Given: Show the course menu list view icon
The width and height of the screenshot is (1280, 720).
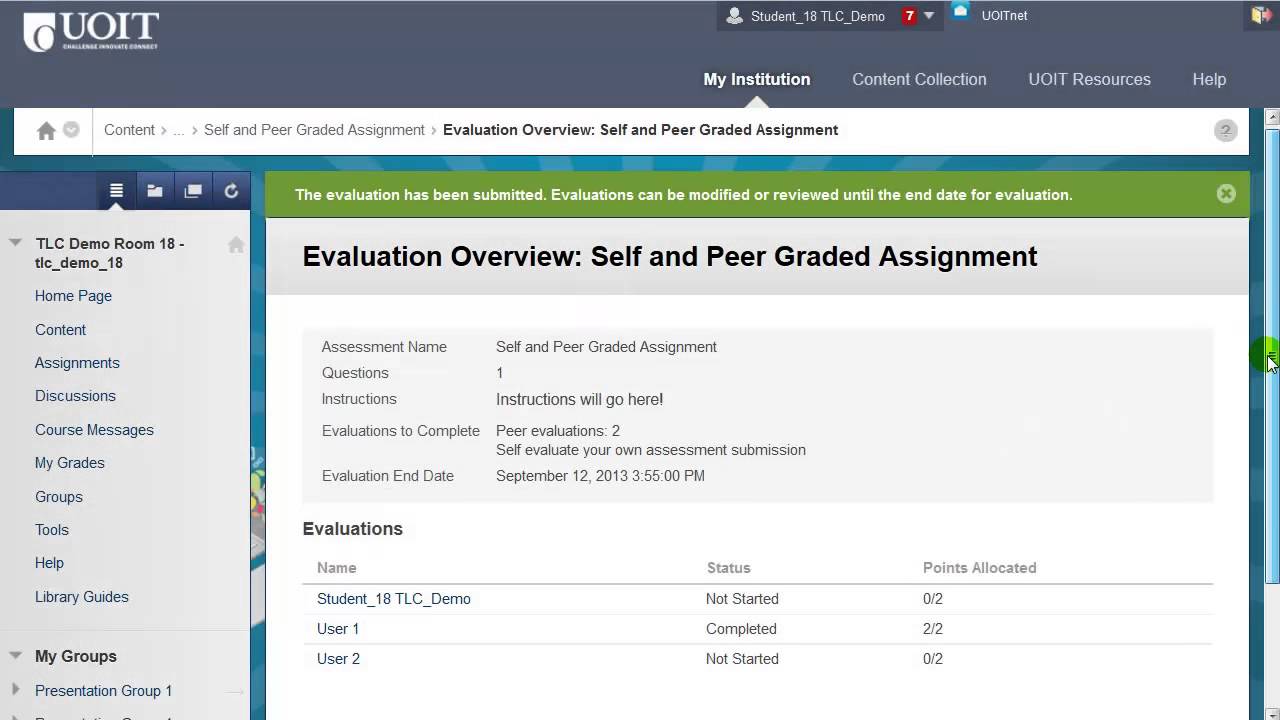Looking at the screenshot, I should pyautogui.click(x=116, y=191).
